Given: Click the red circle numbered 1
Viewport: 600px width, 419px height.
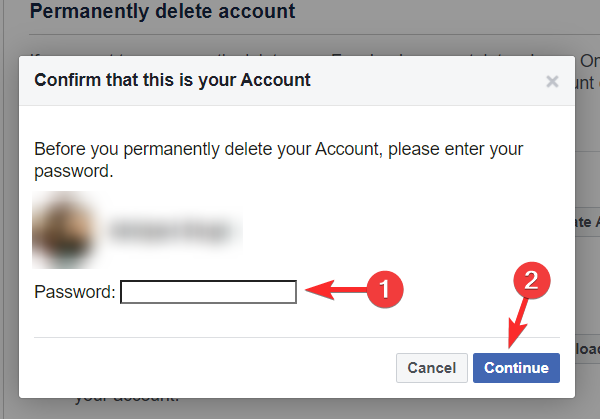Looking at the screenshot, I should 384,290.
